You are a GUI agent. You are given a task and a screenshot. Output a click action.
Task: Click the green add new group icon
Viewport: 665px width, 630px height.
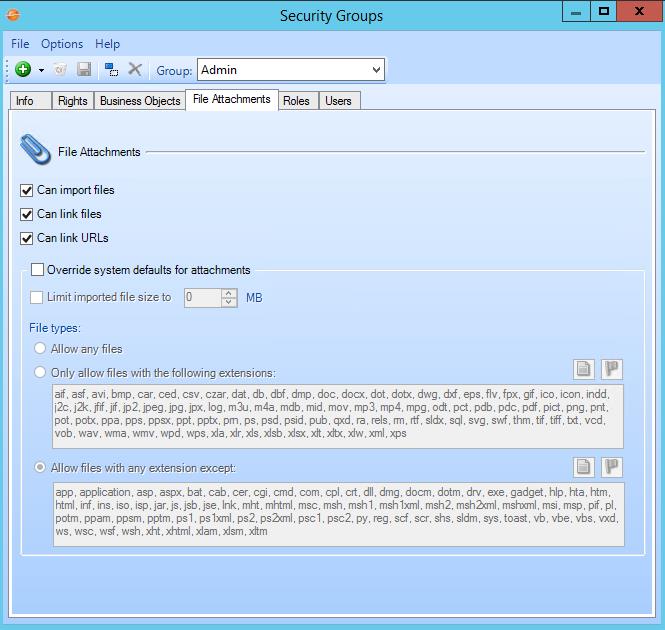23,70
